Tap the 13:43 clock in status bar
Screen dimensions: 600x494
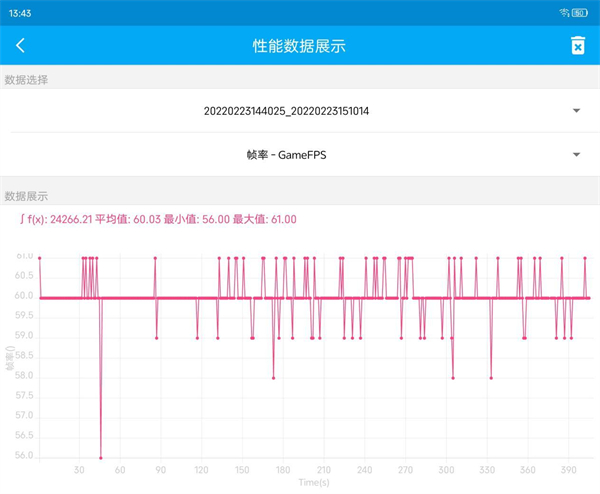tap(18, 11)
